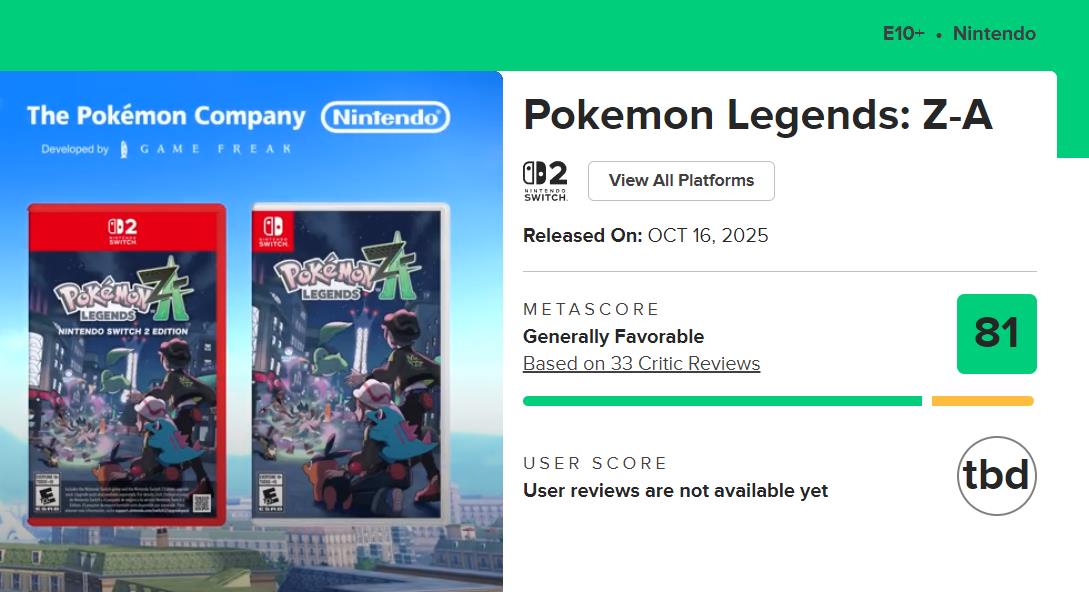This screenshot has height=592, width=1089.
Task: Click the Generally Favorable score description
Action: tap(613, 337)
